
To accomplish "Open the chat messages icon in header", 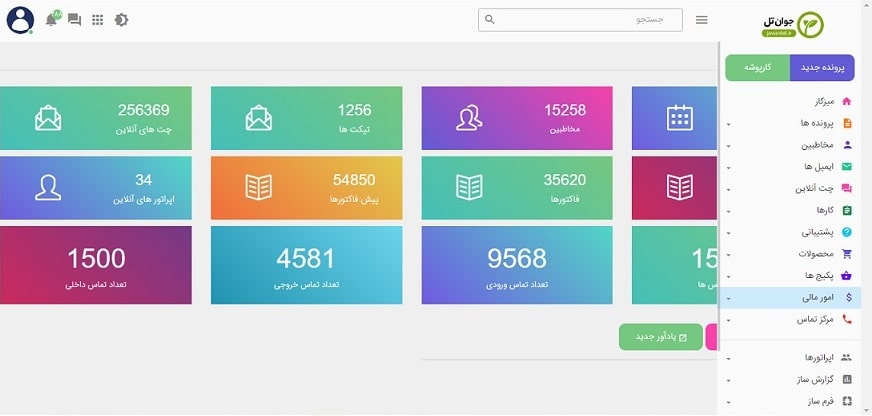I will pyautogui.click(x=74, y=20).
